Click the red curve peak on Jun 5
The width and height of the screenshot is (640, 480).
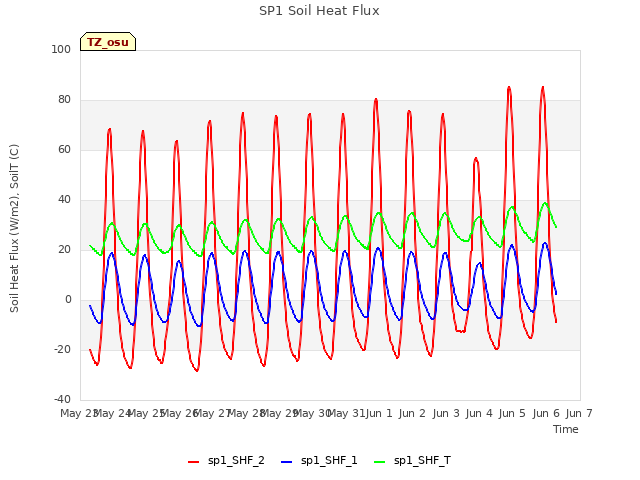[509, 87]
